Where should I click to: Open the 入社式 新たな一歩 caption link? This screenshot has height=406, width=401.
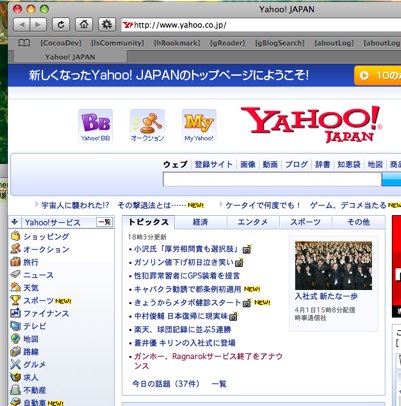pos(326,296)
